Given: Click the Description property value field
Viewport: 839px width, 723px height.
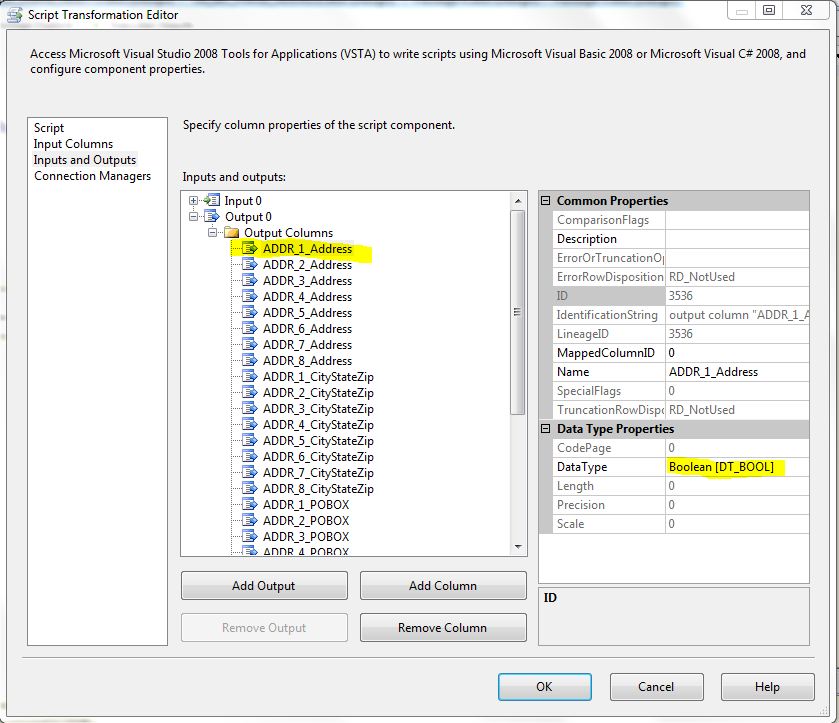Looking at the screenshot, I should coord(737,239).
